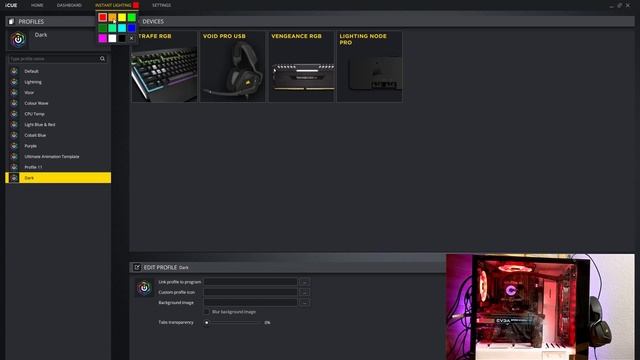
Task: Click the Visor profile's icon
Action: (x=14, y=92)
